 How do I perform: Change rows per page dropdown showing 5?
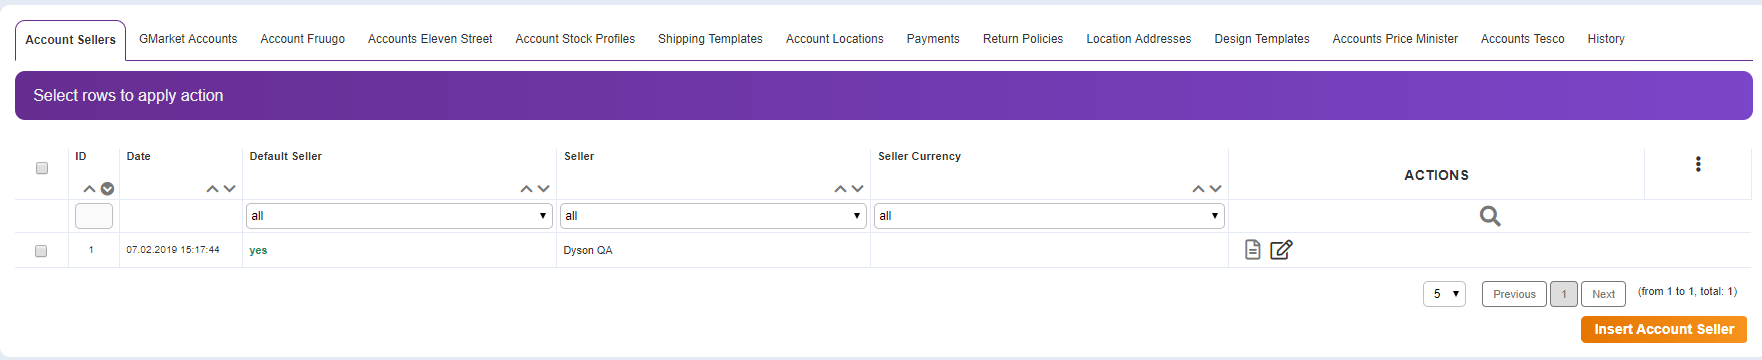point(1444,294)
